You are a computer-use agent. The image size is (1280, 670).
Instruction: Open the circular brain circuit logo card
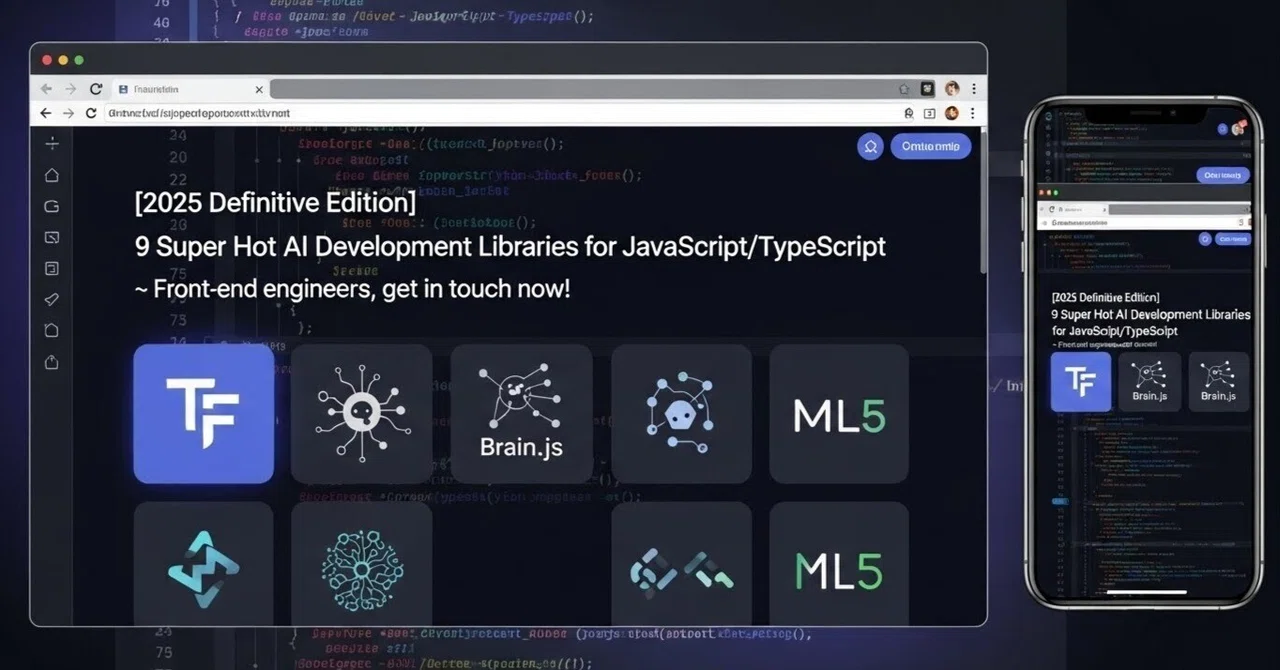tap(362, 564)
